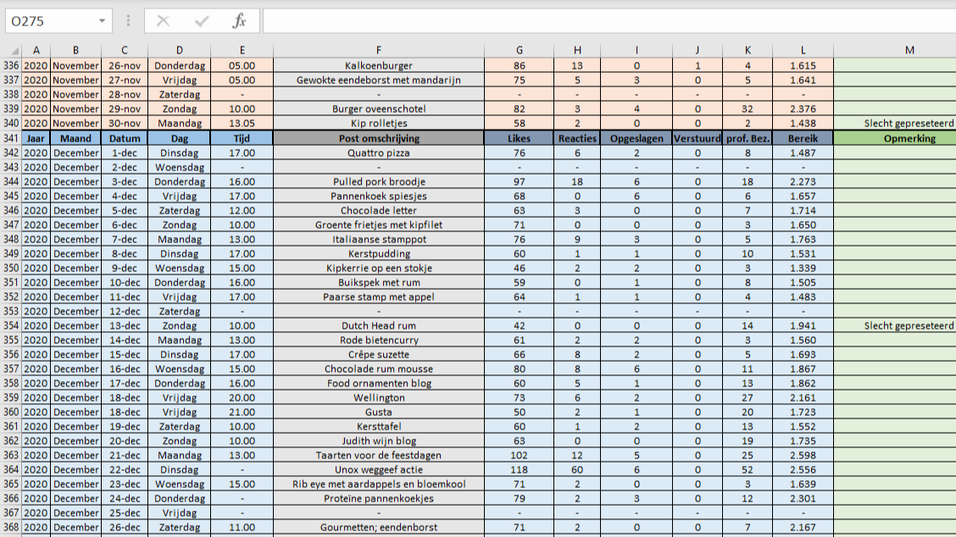Click the 'Dag' header cell
956x537 pixels.
[x=179, y=138]
